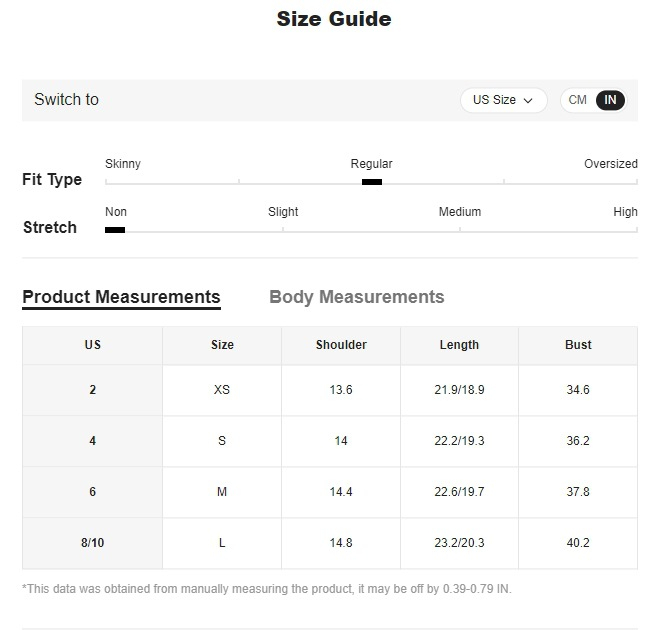The image size is (663, 630).
Task: Click the High stretch label
Action: [625, 212]
